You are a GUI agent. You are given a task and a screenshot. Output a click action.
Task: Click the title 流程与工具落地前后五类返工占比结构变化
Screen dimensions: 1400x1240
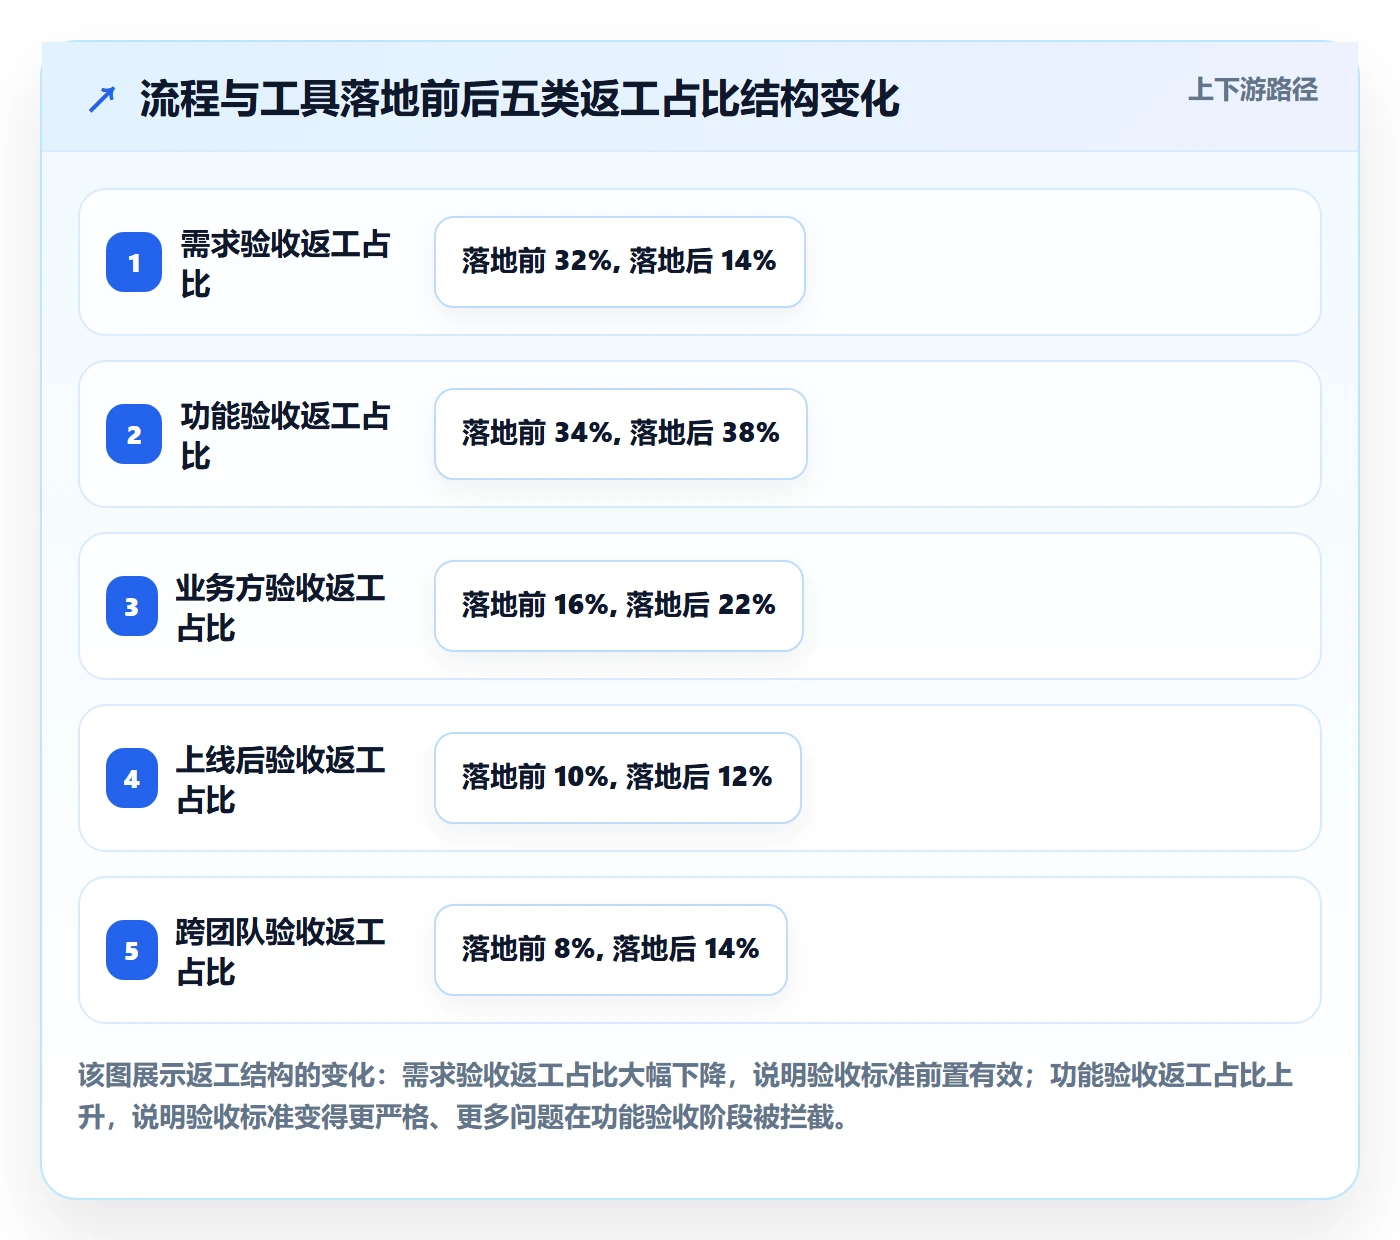[x=520, y=99]
